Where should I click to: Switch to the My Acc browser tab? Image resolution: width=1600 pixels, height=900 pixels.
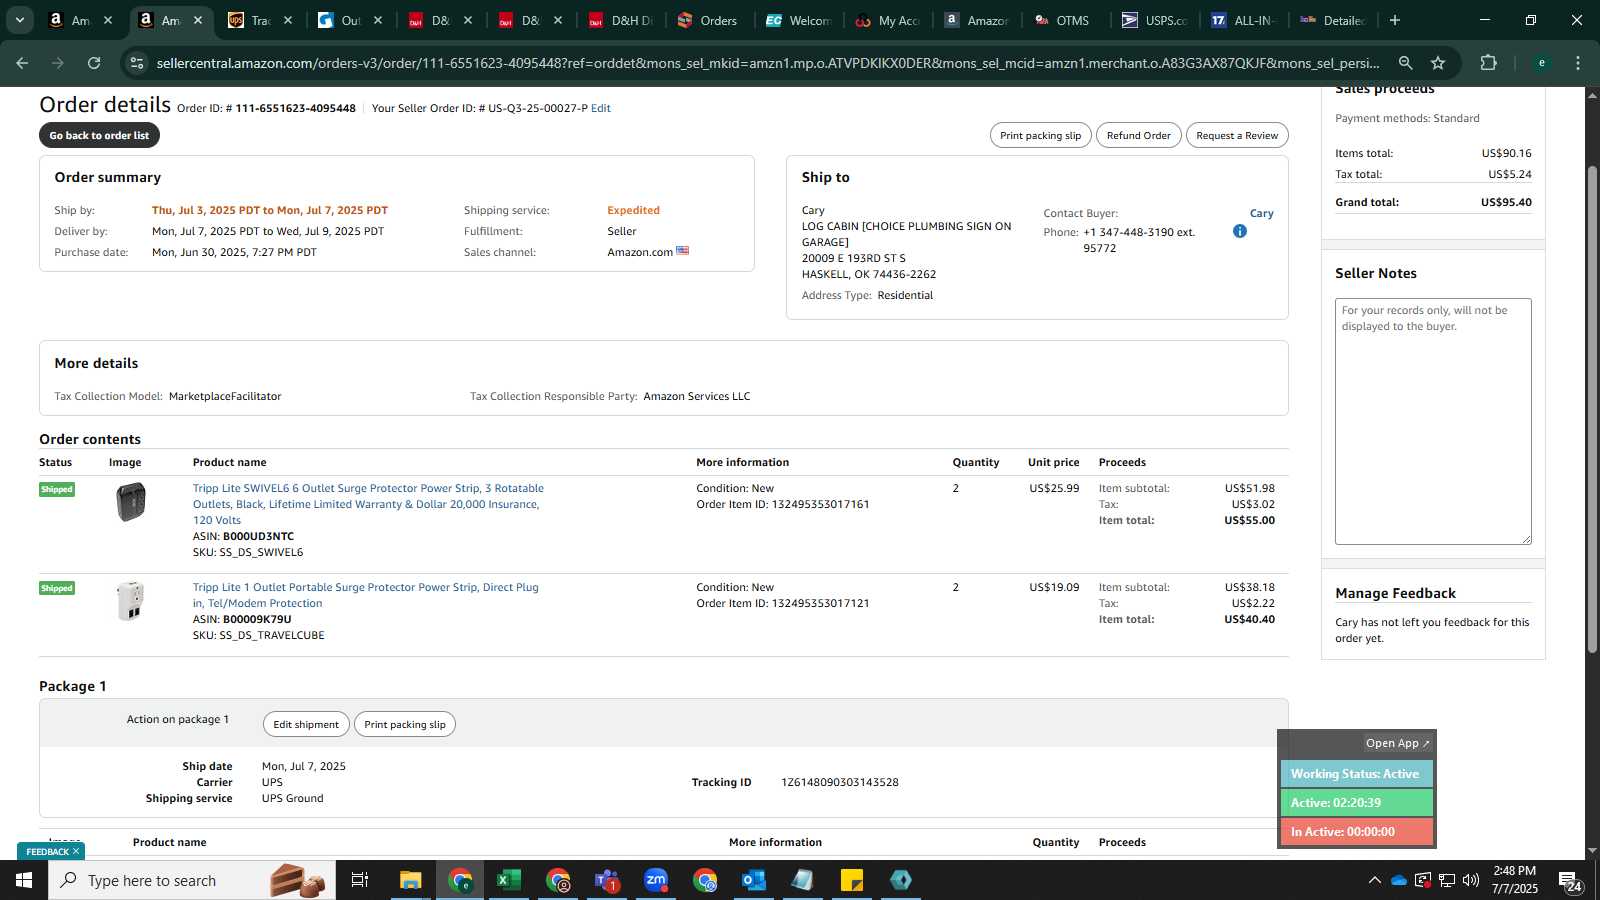click(888, 20)
